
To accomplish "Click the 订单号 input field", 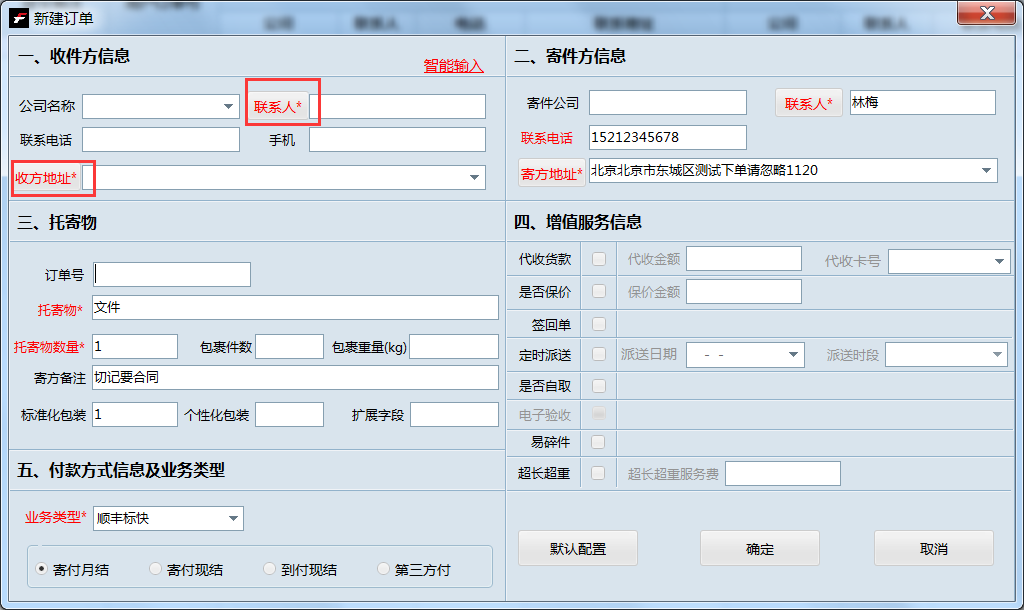I will pos(170,273).
